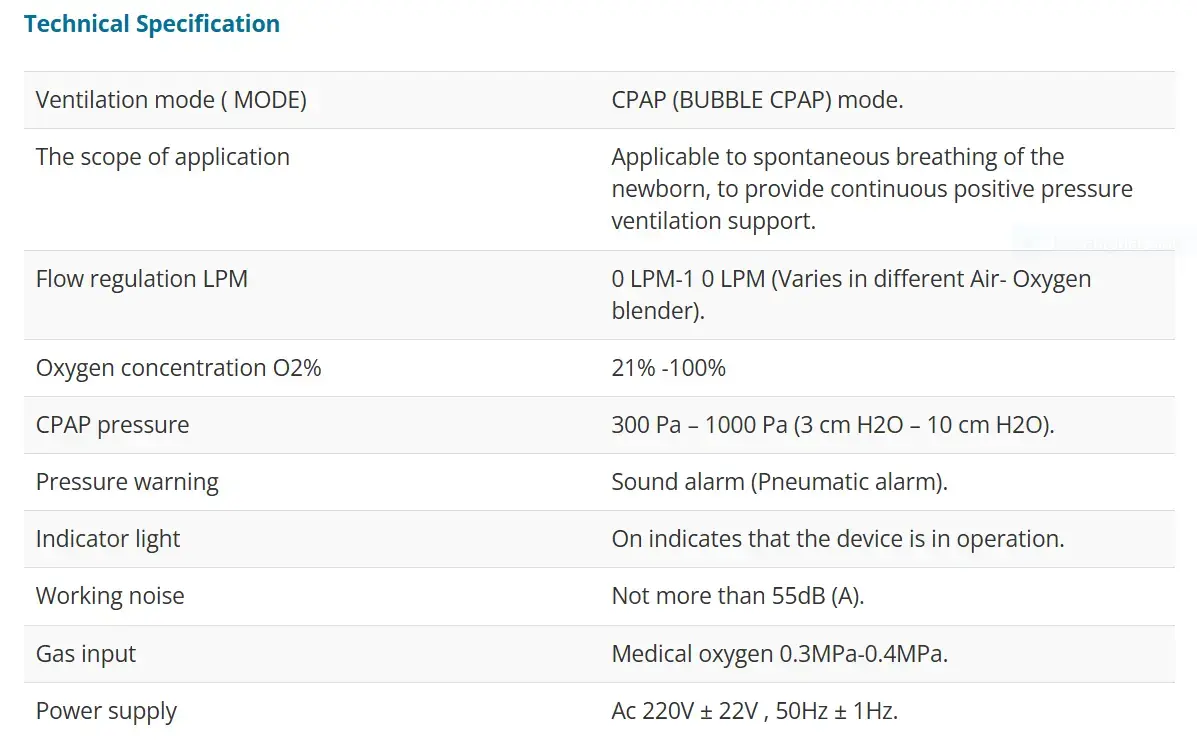The width and height of the screenshot is (1197, 752).
Task: Select the Oxygen concentration O2% label
Action: pyautogui.click(x=179, y=368)
